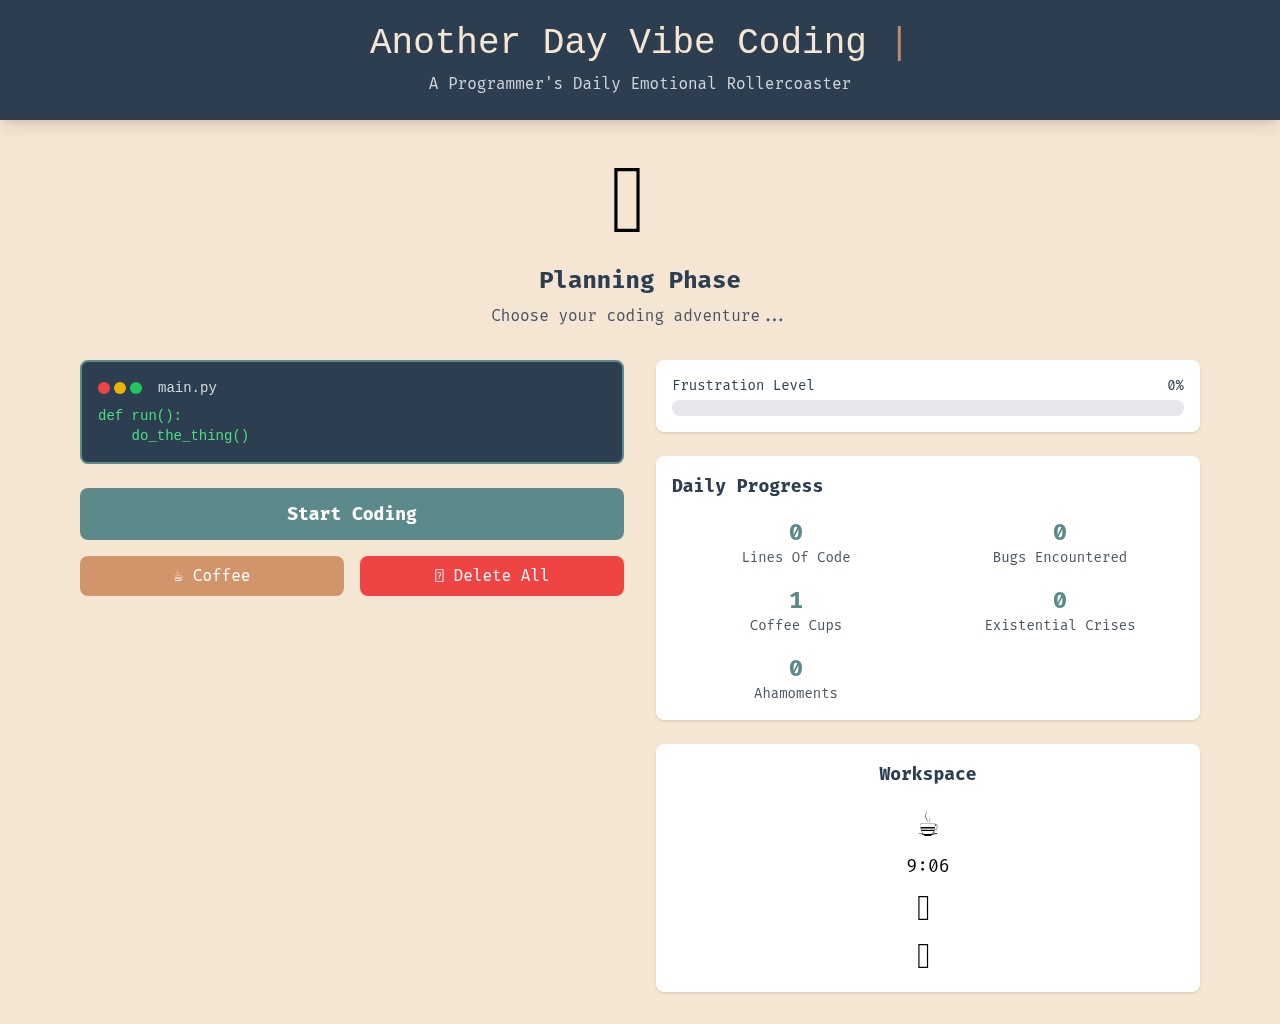The width and height of the screenshot is (1280, 1024).
Task: Click the 9:06 clock in the Workspace
Action: [927, 866]
